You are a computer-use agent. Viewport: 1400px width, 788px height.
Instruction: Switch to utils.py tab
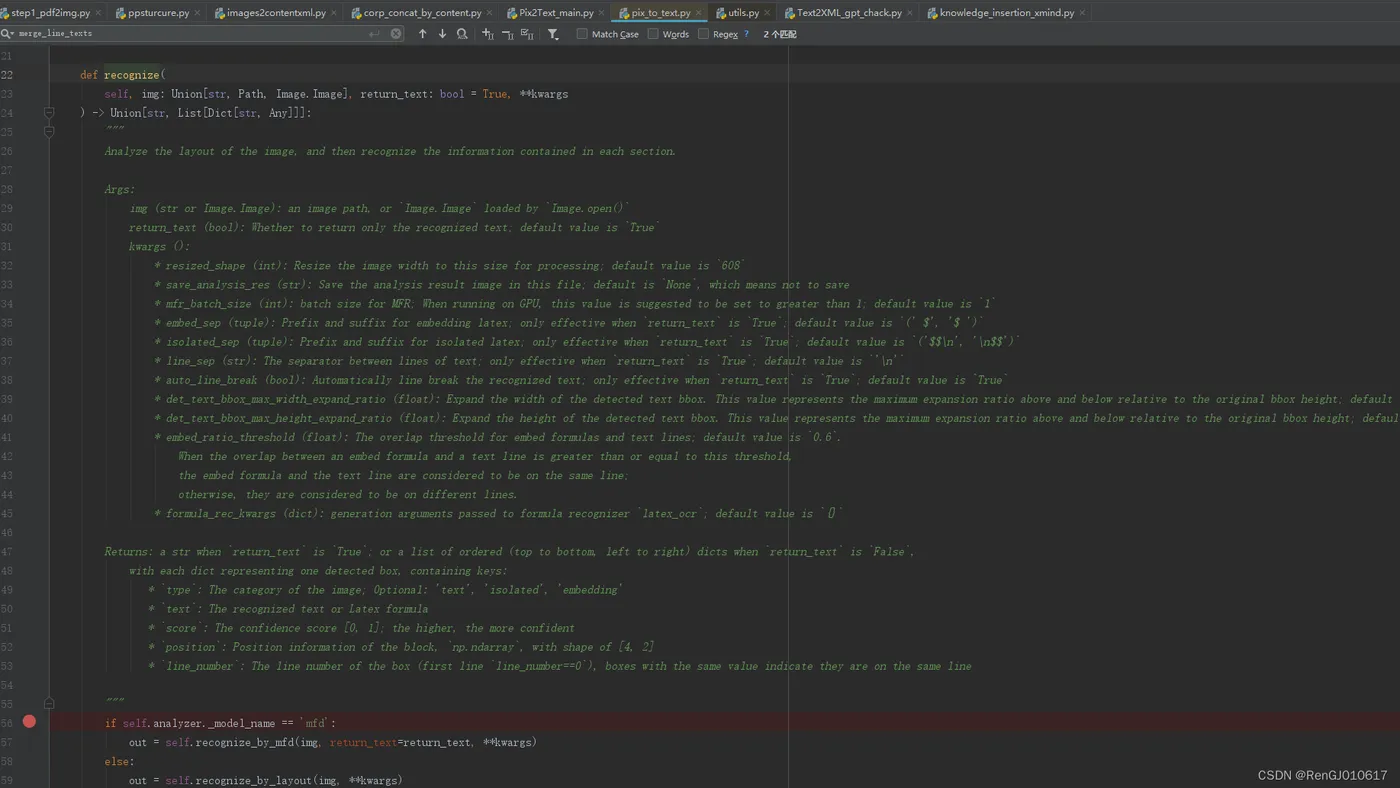[743, 13]
